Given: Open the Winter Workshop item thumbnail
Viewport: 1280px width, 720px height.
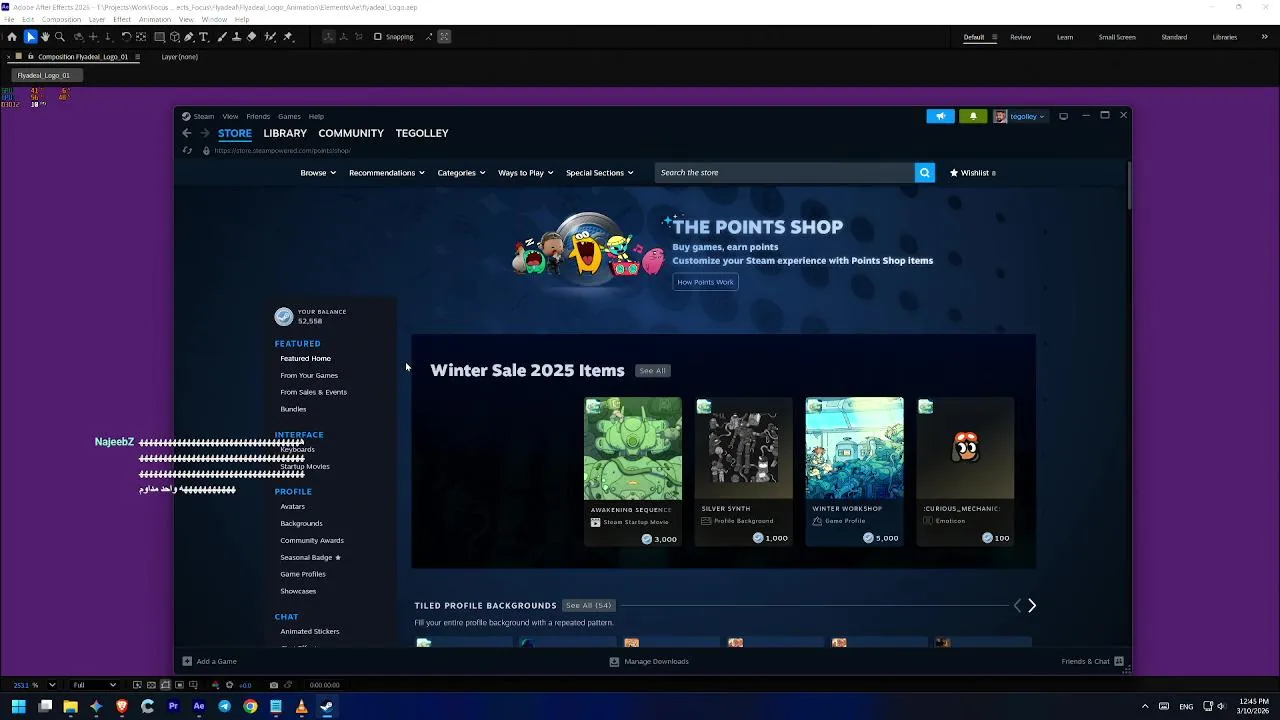Looking at the screenshot, I should pos(854,448).
